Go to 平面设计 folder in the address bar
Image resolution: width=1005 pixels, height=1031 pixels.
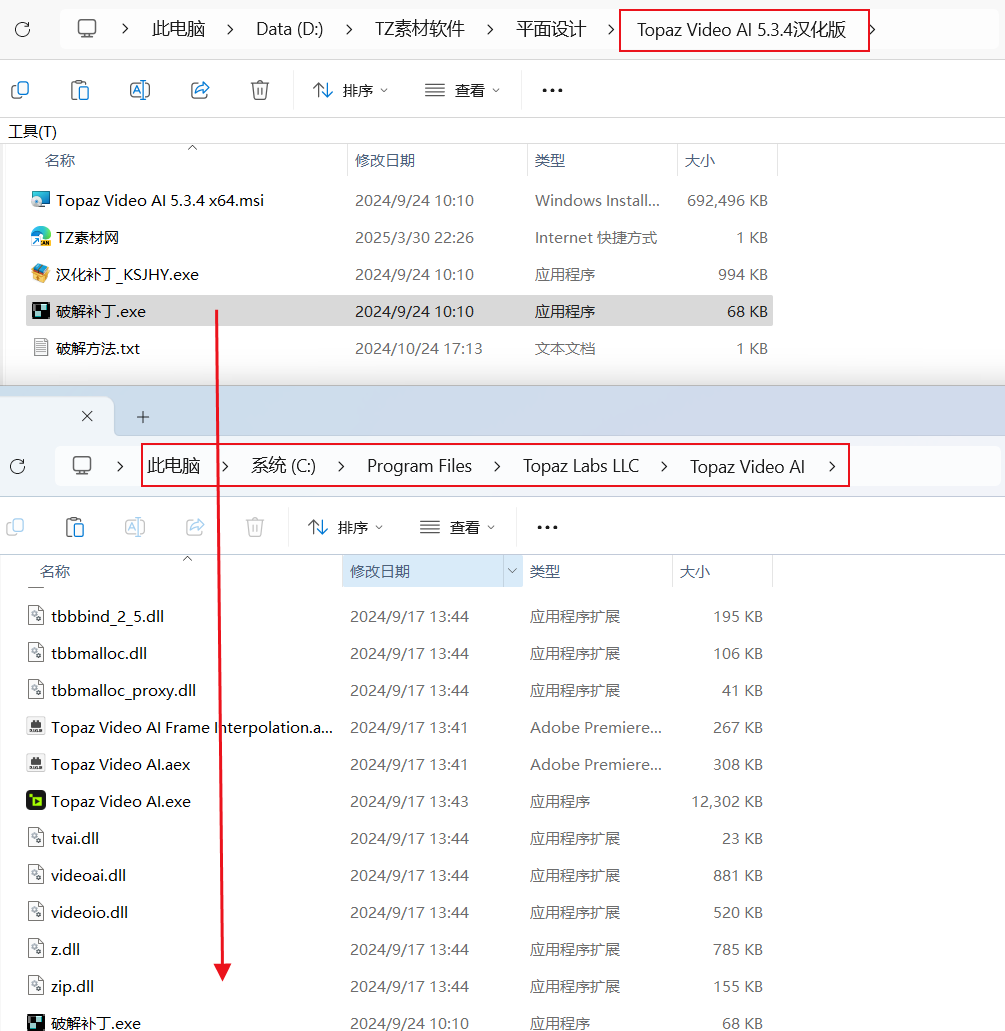click(x=551, y=30)
